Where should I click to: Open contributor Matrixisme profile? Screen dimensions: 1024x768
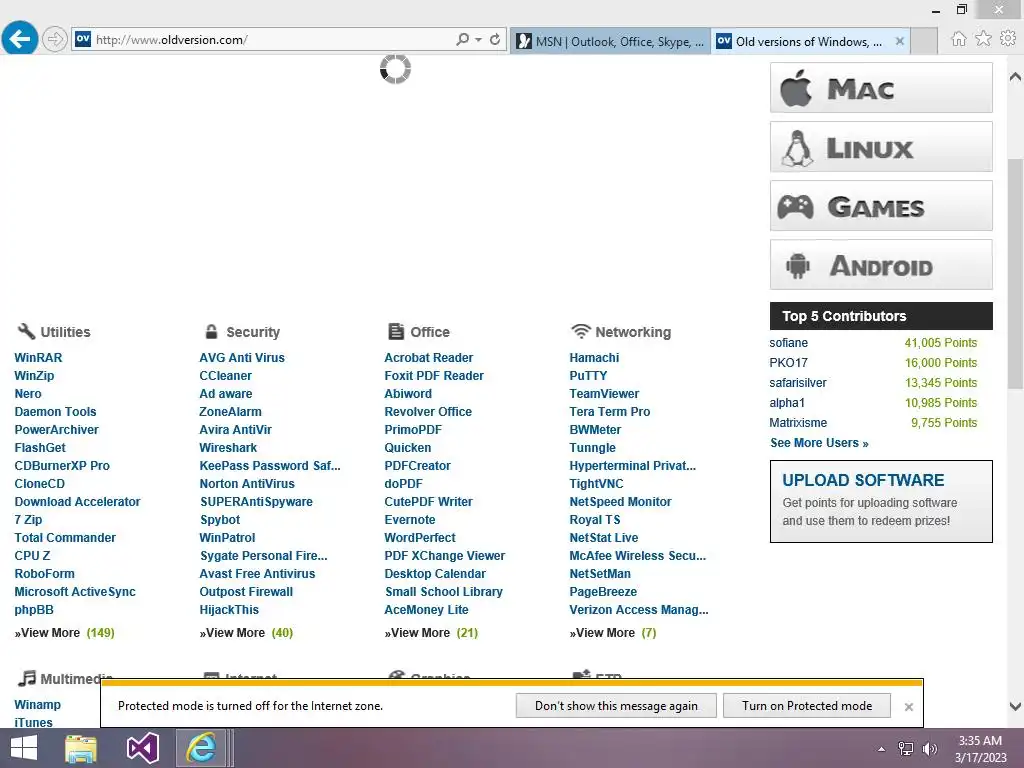point(798,423)
